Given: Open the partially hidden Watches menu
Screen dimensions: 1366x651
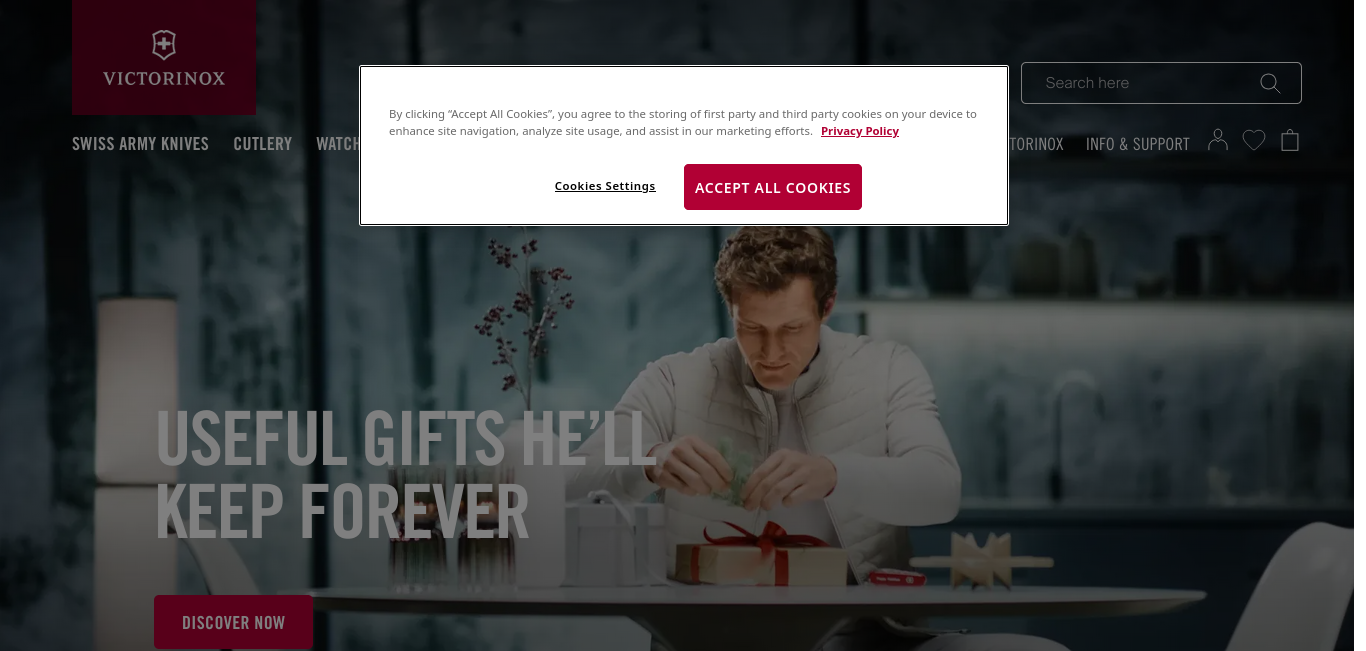Looking at the screenshot, I should pyautogui.click(x=338, y=144).
